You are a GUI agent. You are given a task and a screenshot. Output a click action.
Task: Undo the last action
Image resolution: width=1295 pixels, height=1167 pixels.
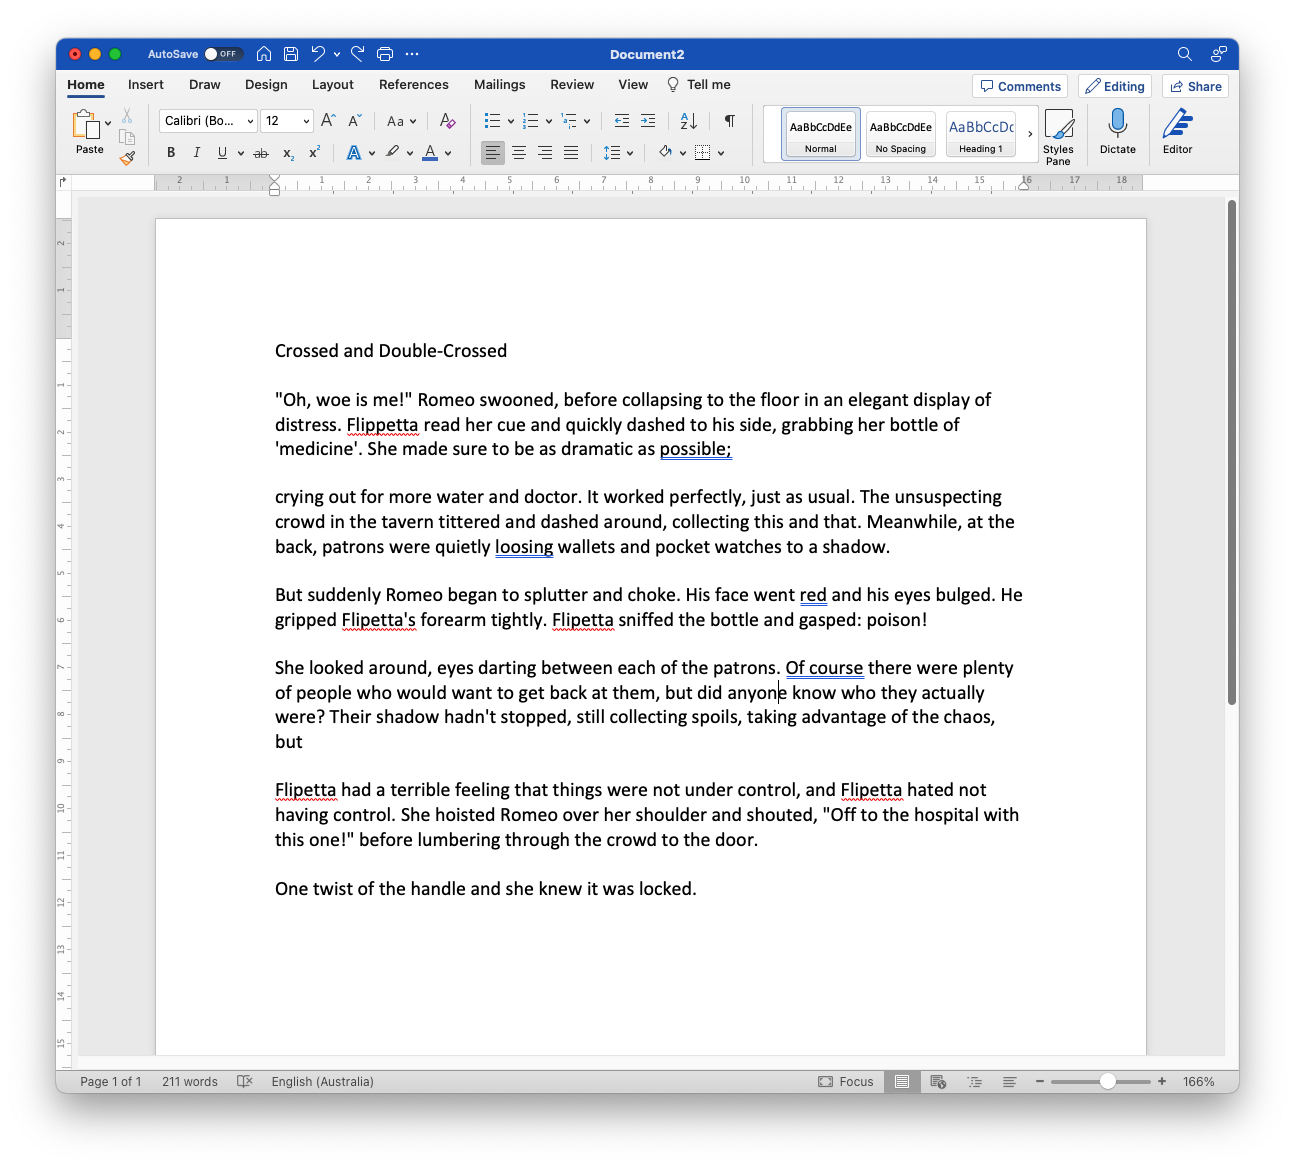(318, 54)
